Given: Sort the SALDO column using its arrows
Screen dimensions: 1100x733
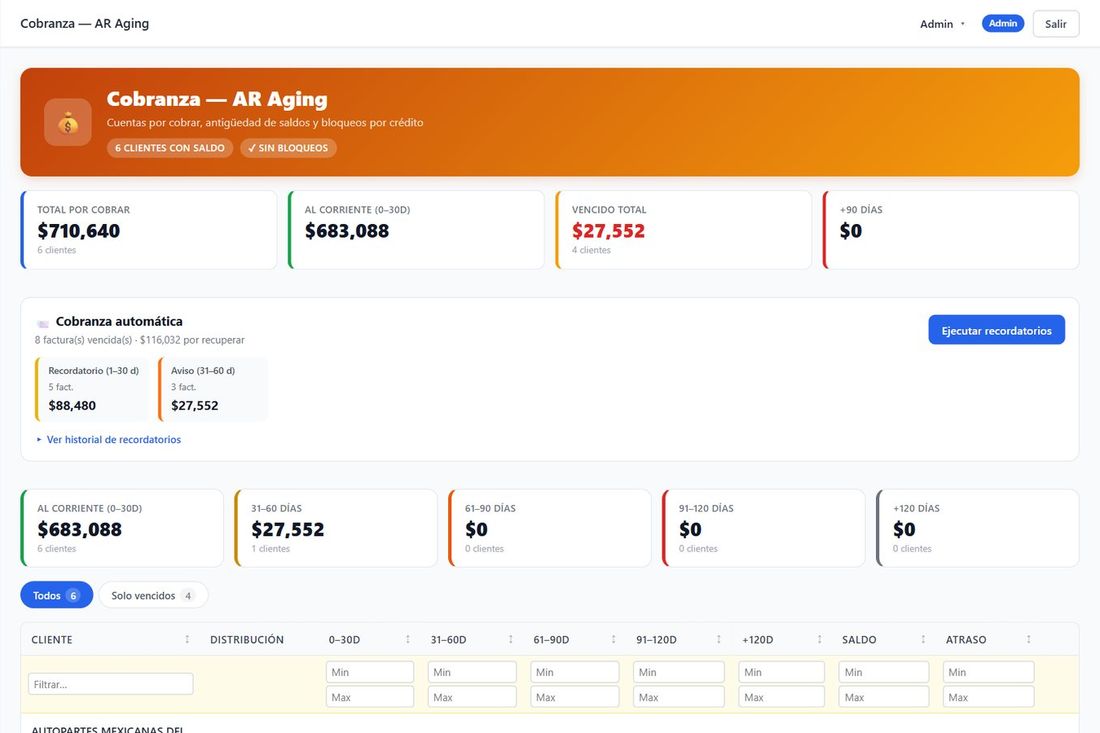Looking at the screenshot, I should click(x=923, y=639).
